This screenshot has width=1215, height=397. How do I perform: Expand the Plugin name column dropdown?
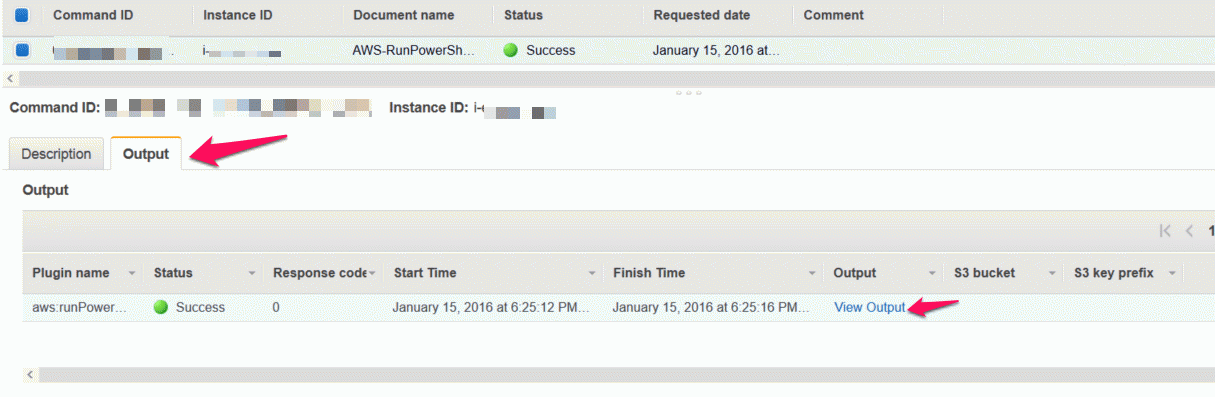point(132,273)
